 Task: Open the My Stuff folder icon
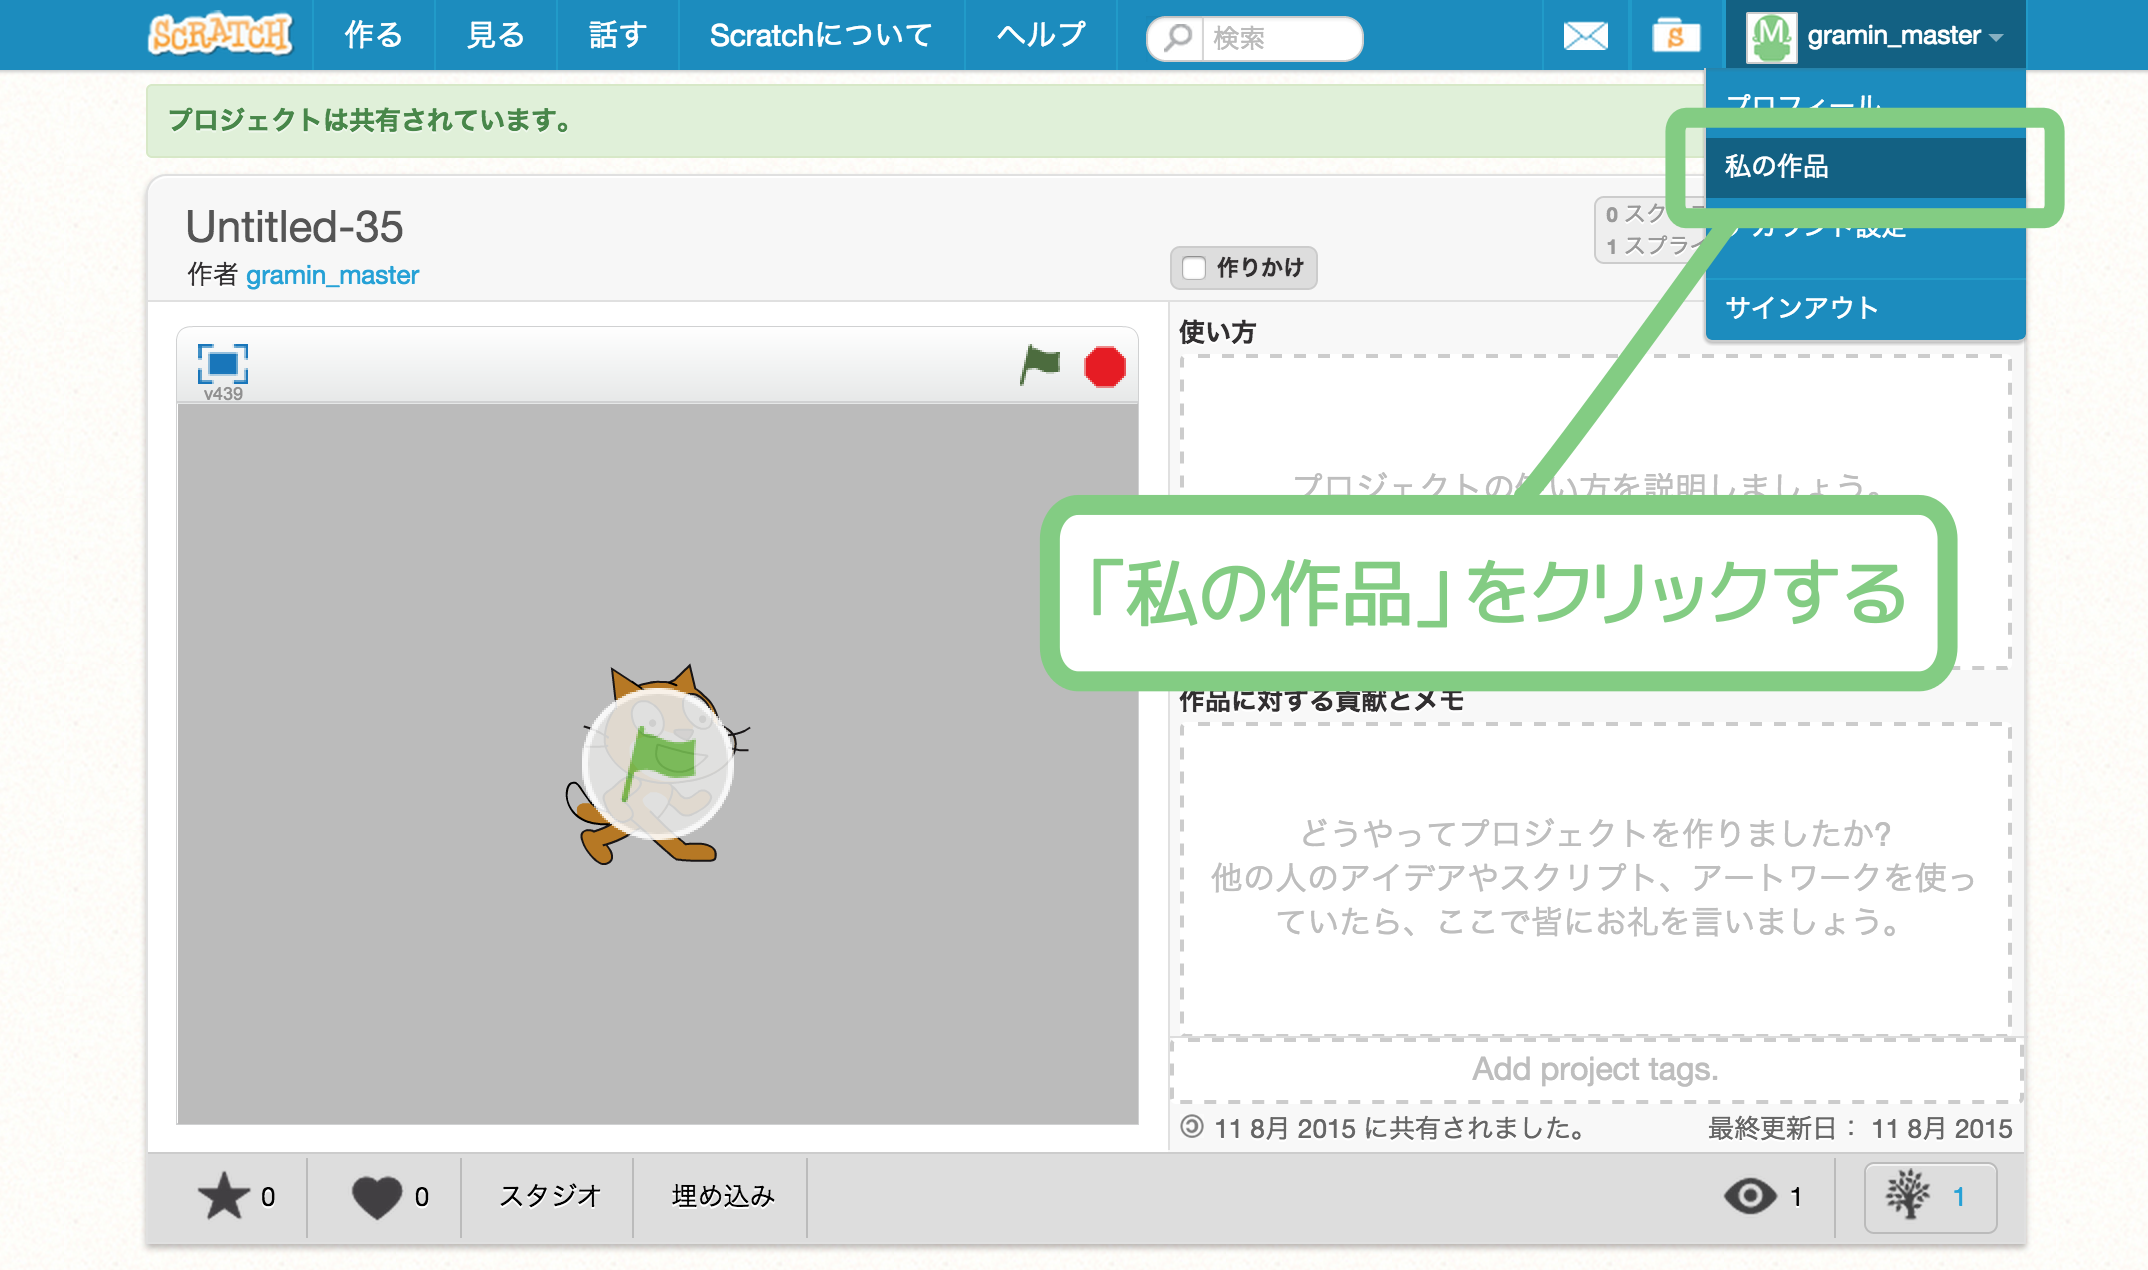click(1676, 36)
